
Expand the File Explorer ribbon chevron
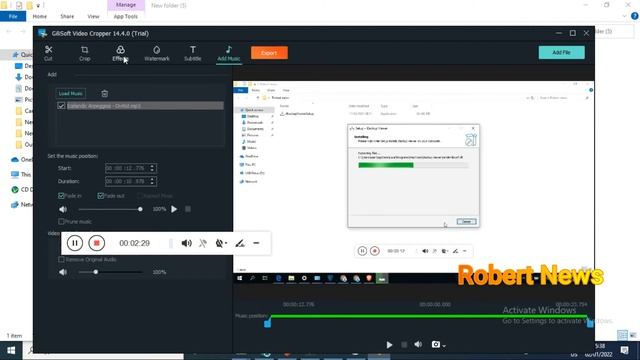point(624,16)
